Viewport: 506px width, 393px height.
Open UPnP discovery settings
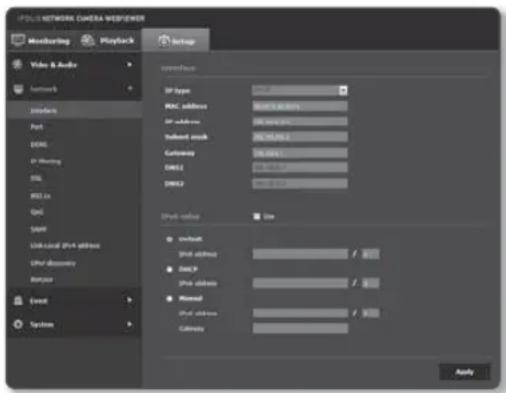coord(53,263)
